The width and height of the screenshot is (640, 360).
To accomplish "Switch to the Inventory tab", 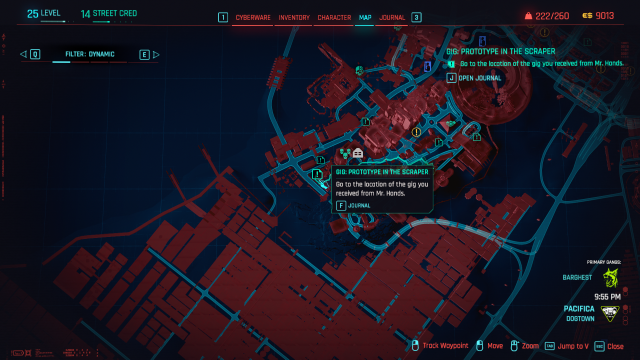I will click(x=294, y=18).
